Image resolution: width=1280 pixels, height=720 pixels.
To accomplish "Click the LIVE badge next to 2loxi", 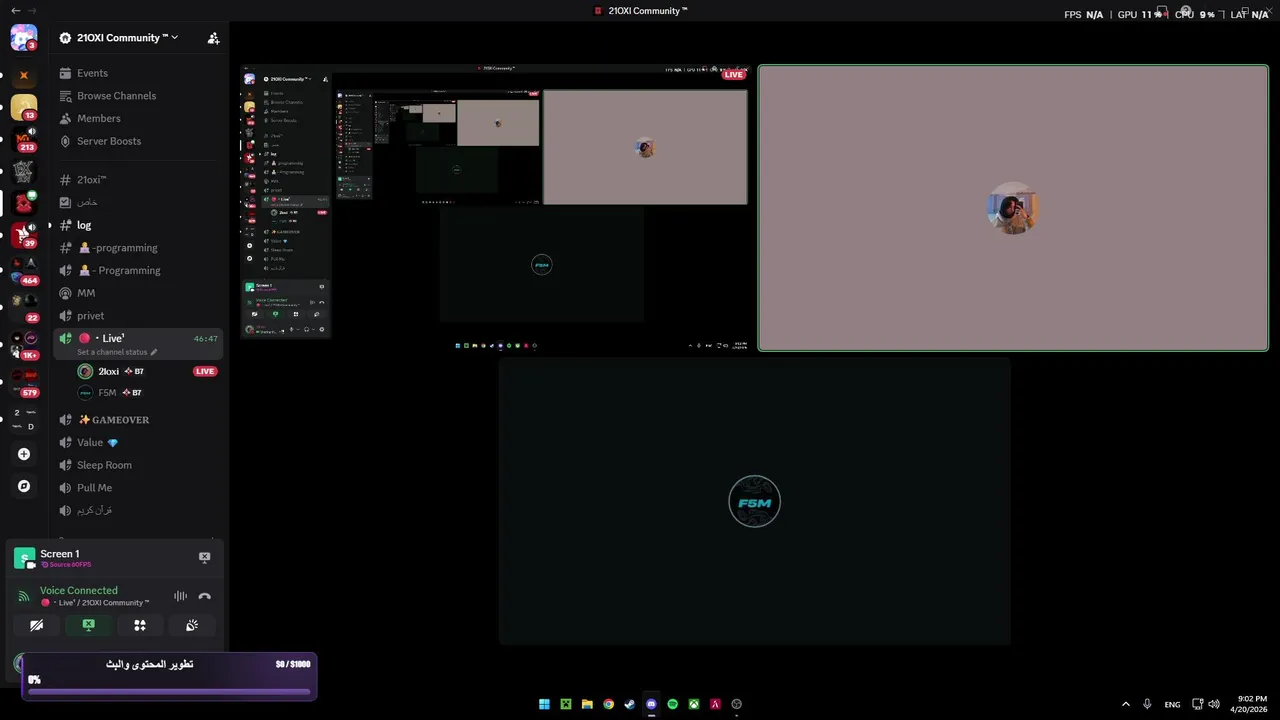I will pyautogui.click(x=205, y=371).
